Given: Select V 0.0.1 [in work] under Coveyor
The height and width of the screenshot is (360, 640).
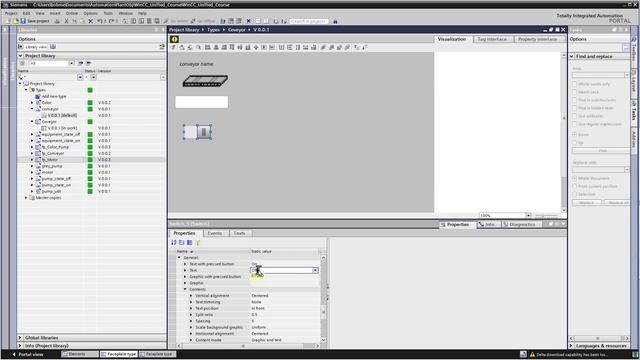Looking at the screenshot, I should pyautogui.click(x=62, y=128).
